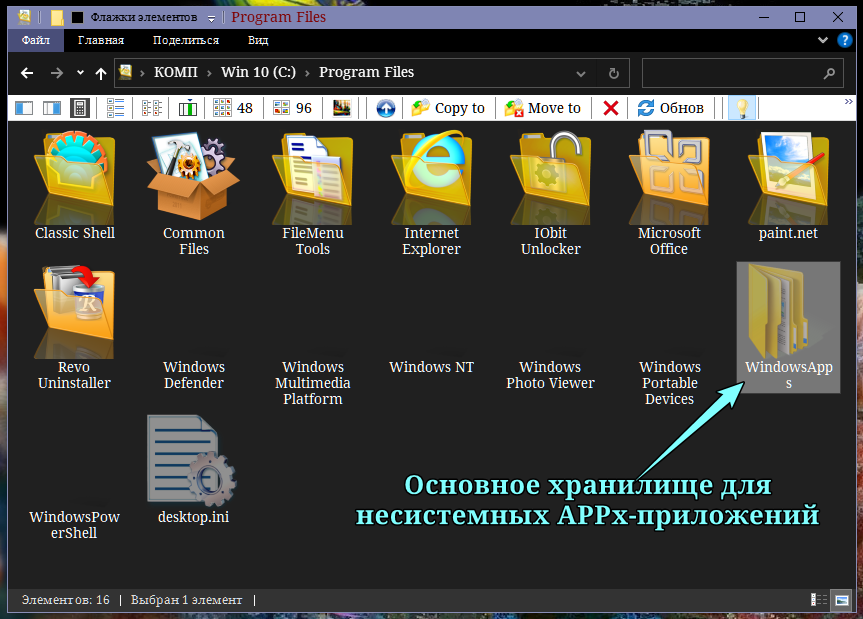The height and width of the screenshot is (619, 863).
Task: Click the WindowsPowerShell label
Action: click(74, 524)
